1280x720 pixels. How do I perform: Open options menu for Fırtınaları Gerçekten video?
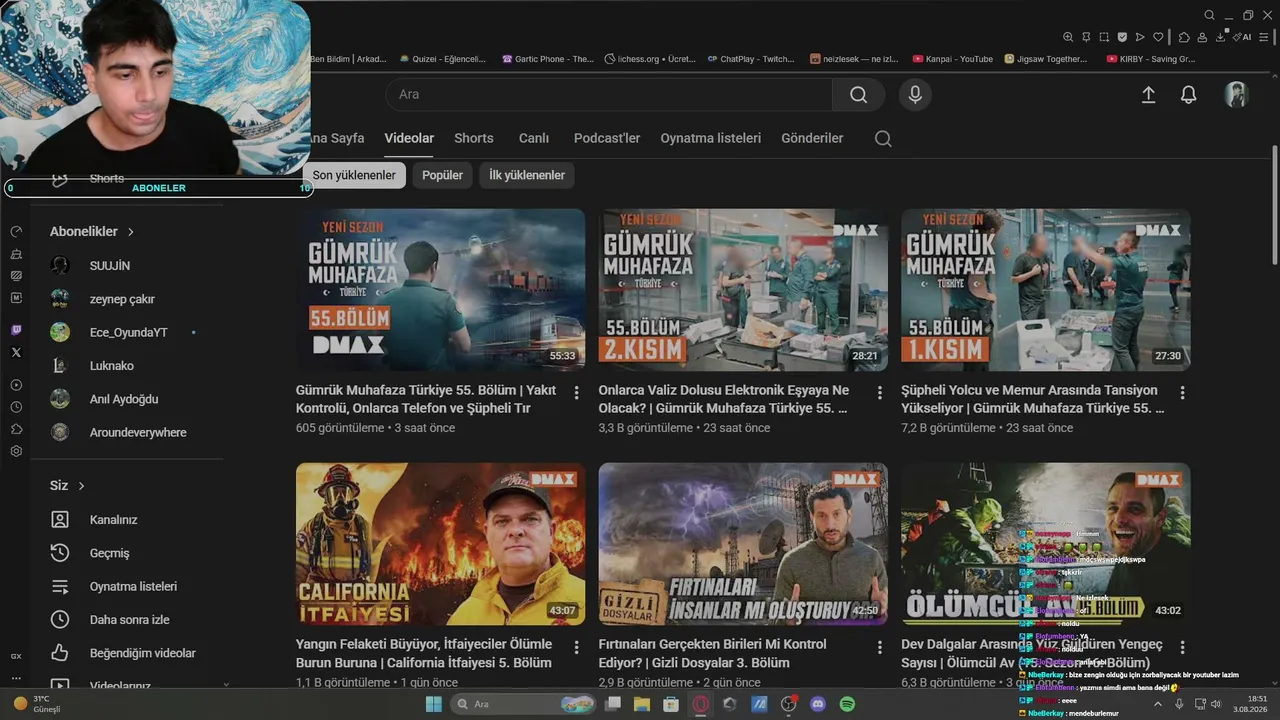pos(880,647)
